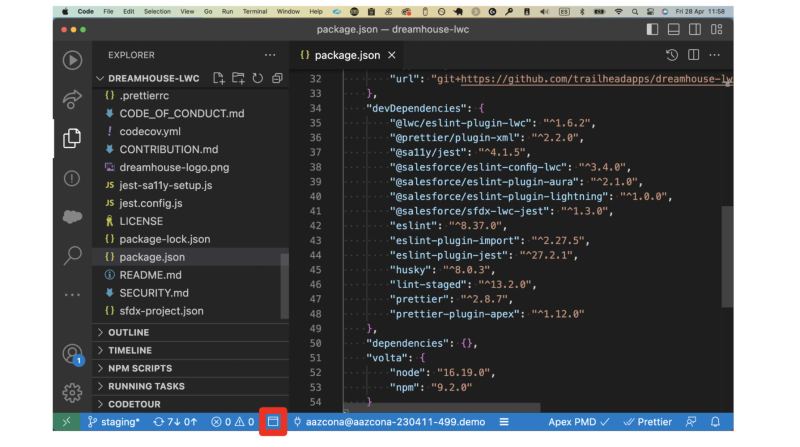The image size is (800, 447).
Task: Expand the TIMELINE section
Action: 191,350
